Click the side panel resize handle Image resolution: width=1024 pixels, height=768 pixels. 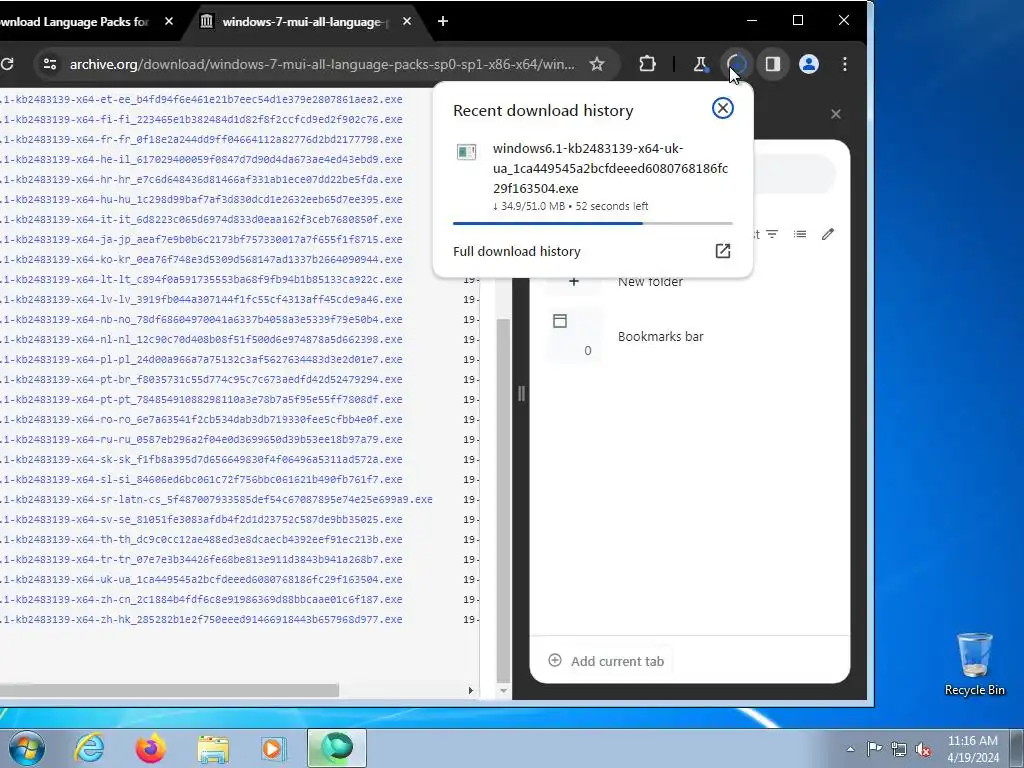pyautogui.click(x=521, y=393)
